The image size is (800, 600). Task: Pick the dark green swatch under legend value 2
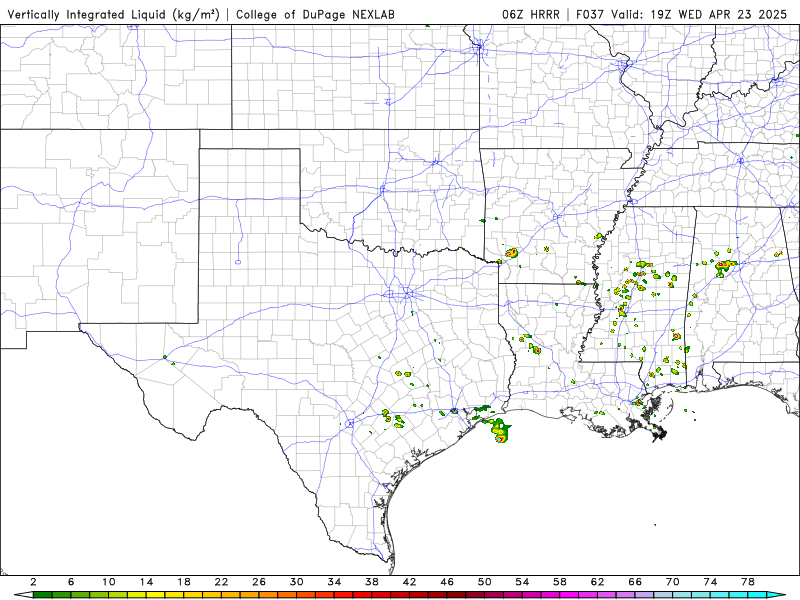coord(42,595)
